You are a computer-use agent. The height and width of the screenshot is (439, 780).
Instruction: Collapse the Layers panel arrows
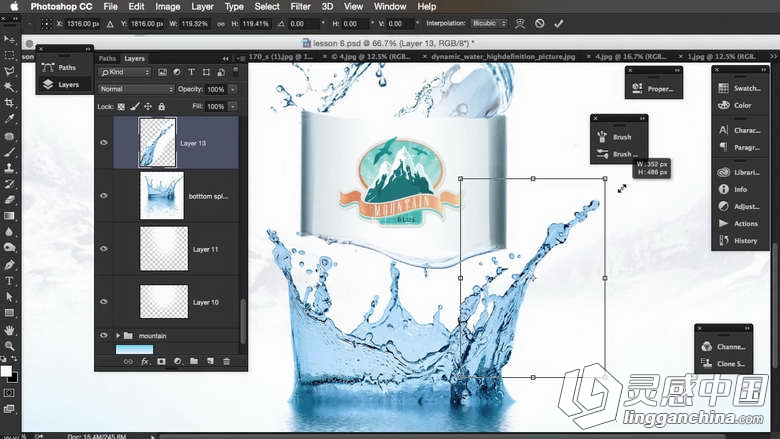225,59
